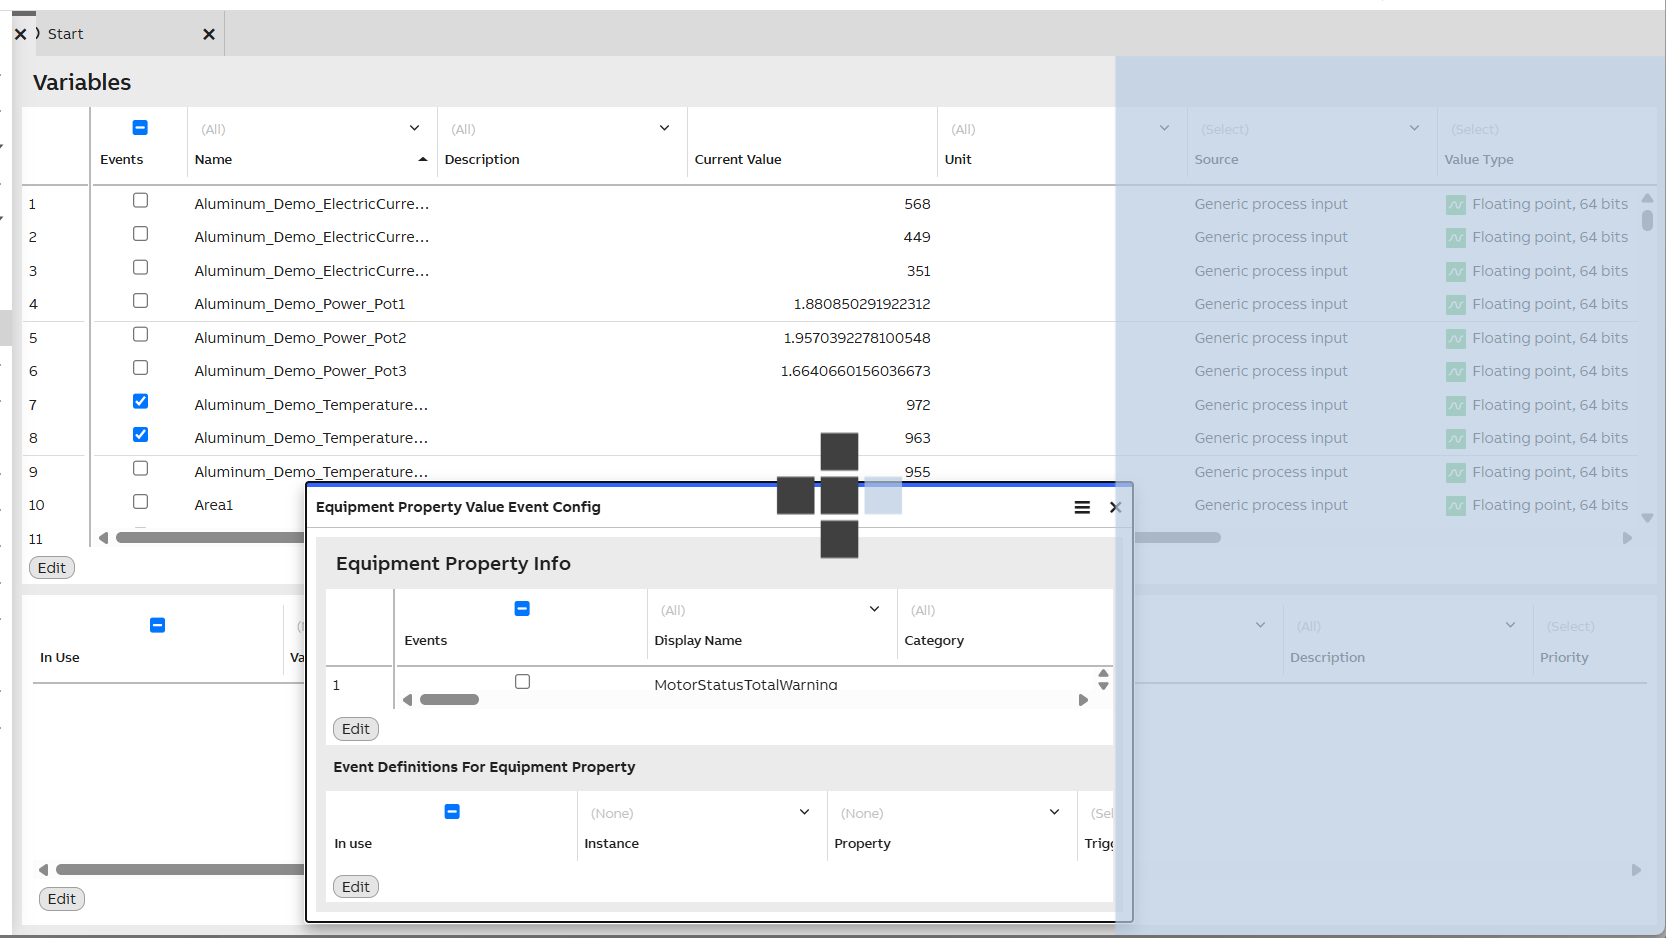Image resolution: width=1666 pixels, height=938 pixels.
Task: Click the value type icon for Aluminum_Demo_Power_Pot2
Action: [x=1456, y=338]
